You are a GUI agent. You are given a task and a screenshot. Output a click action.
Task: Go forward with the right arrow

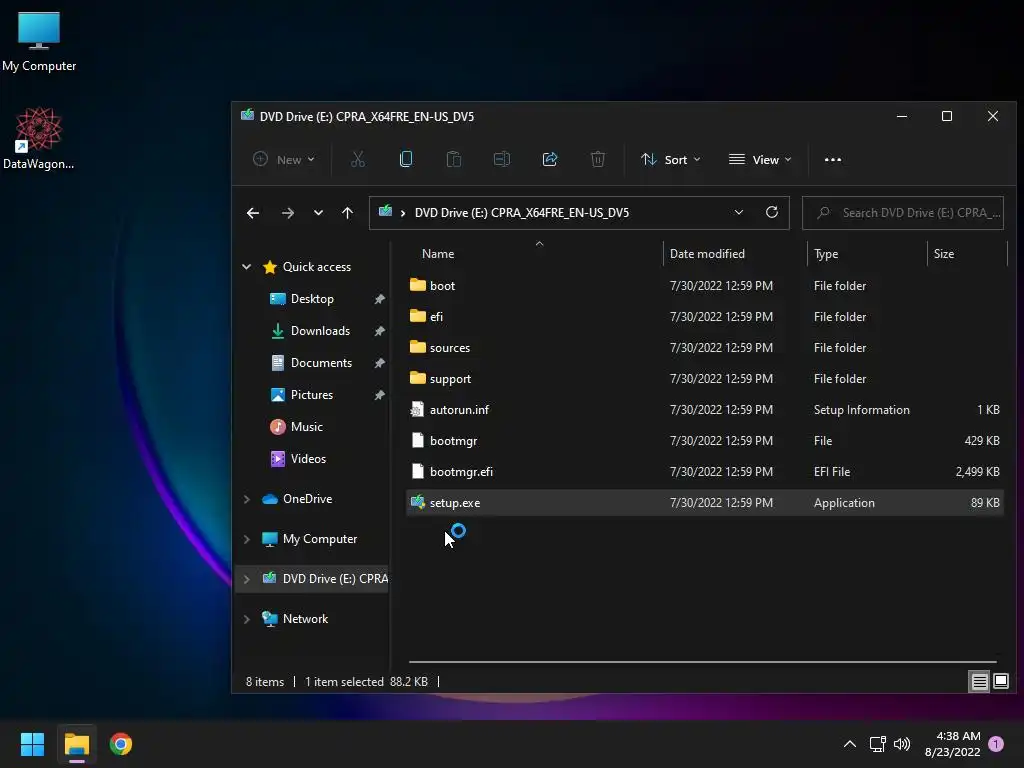[x=287, y=213]
